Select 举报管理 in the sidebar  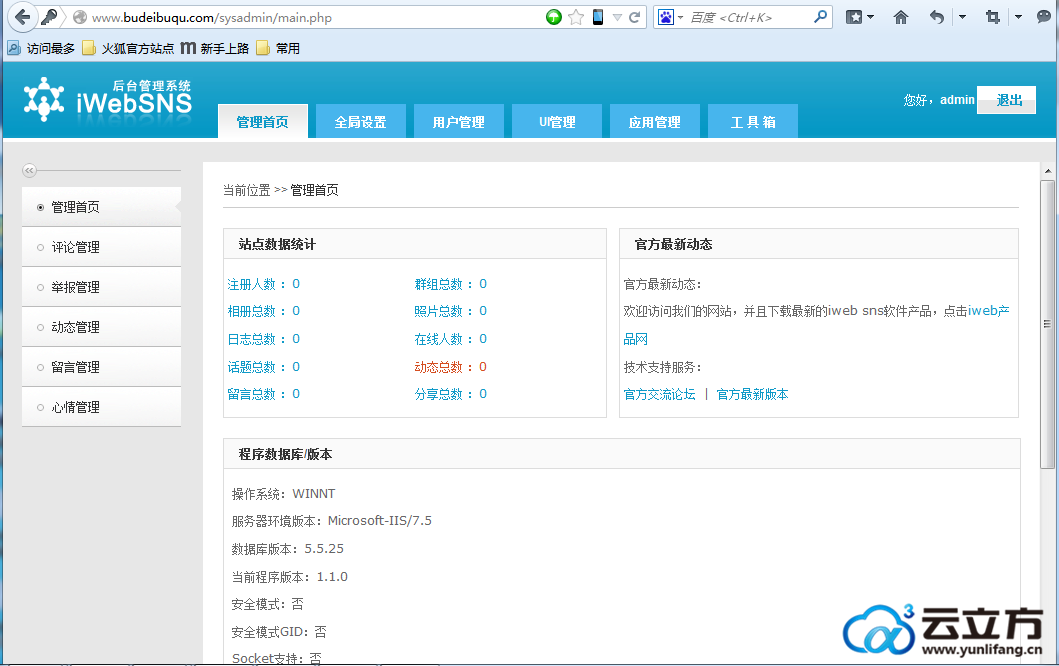pos(101,287)
